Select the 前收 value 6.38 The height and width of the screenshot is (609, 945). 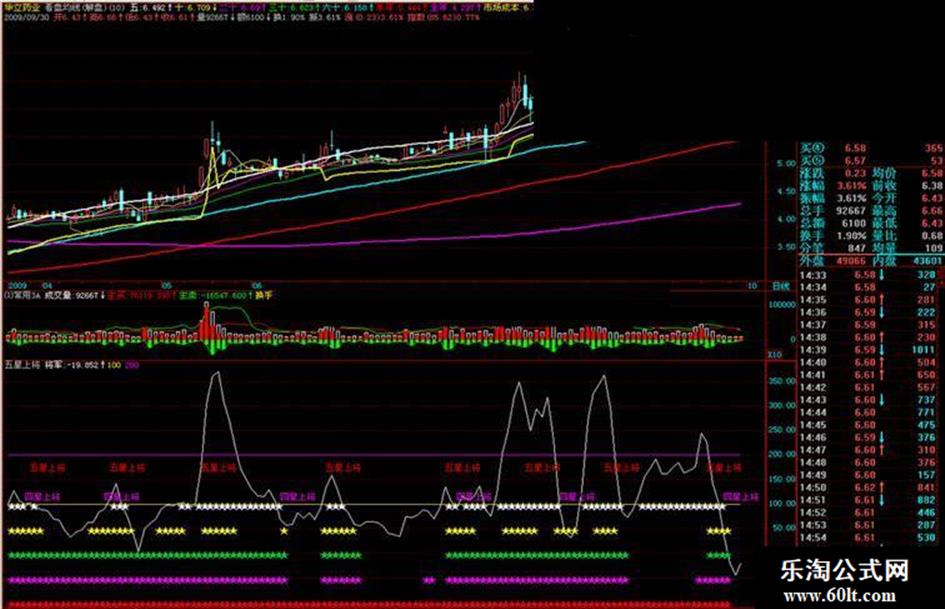tap(932, 186)
